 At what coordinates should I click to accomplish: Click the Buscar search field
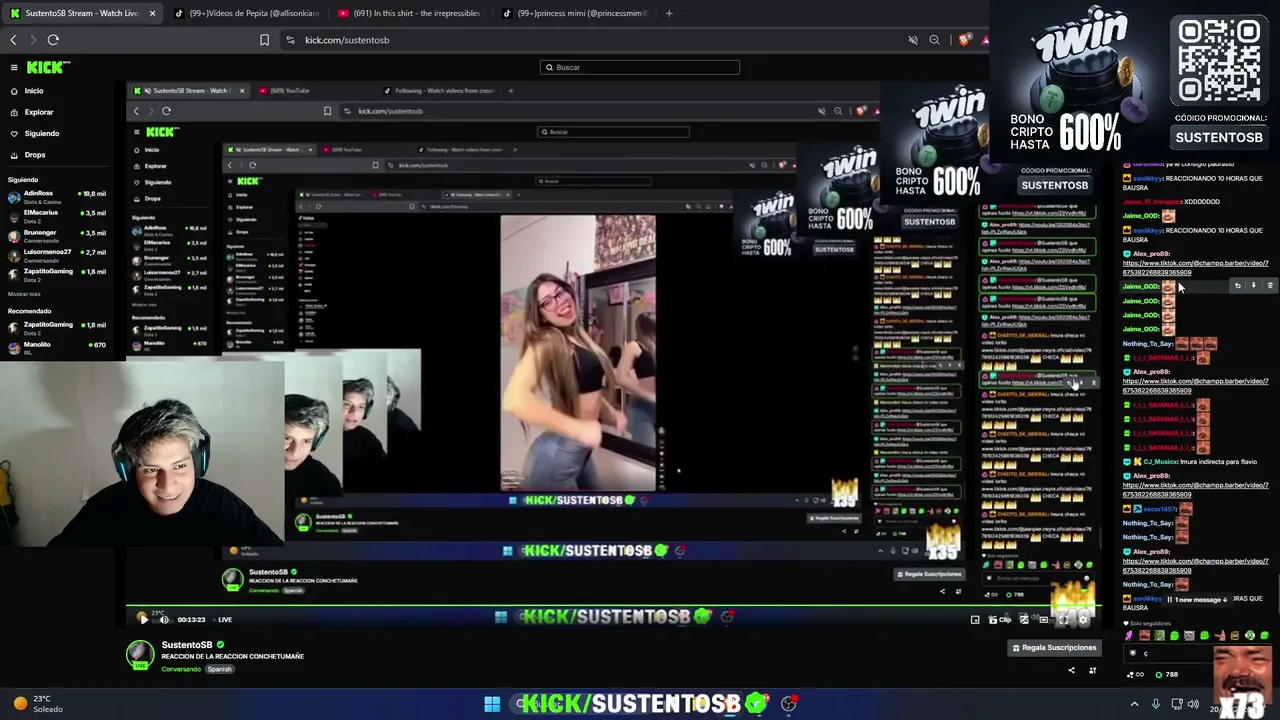(640, 67)
